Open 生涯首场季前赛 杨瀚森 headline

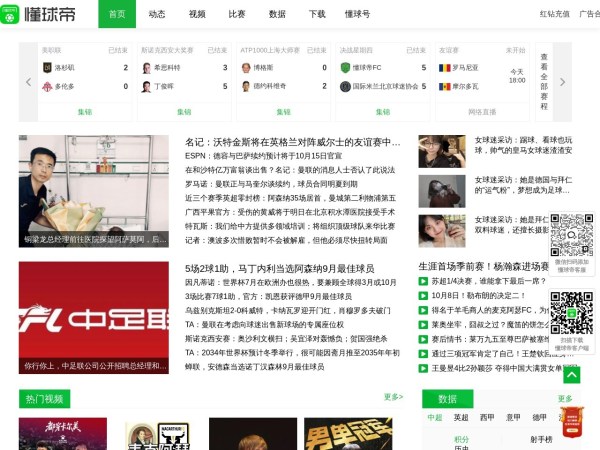(484, 266)
